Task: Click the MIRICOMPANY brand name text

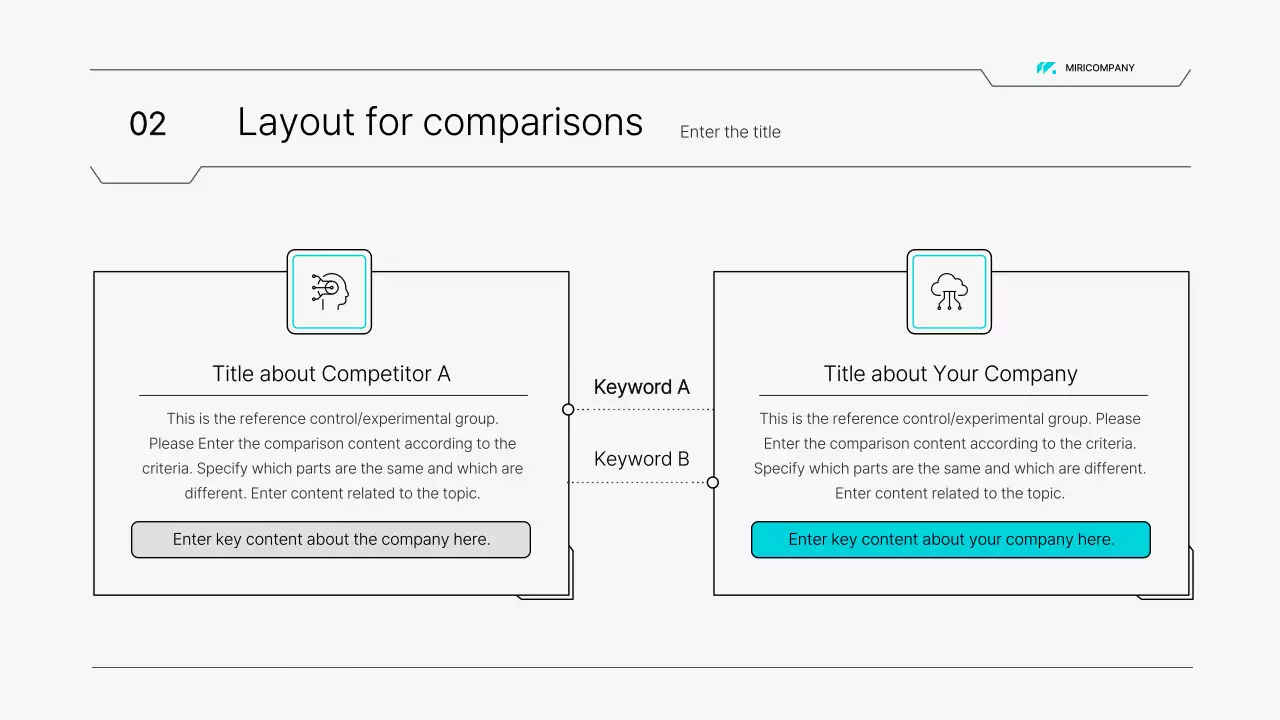Action: (1100, 68)
